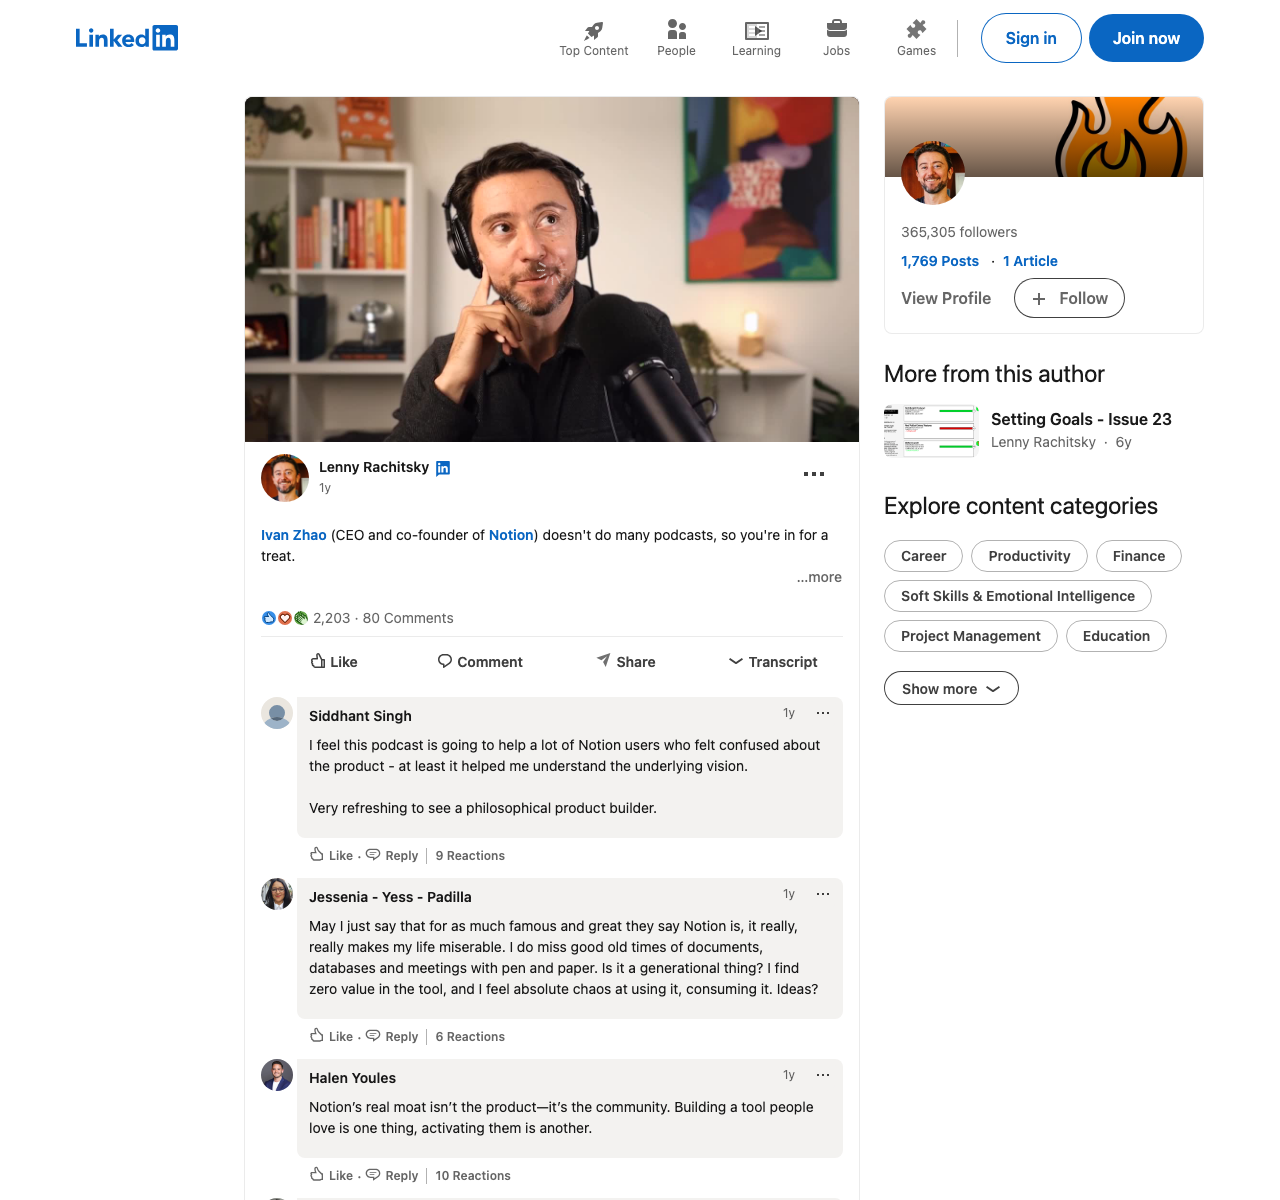Open Lenny Rachitsky post author avatar

pyautogui.click(x=285, y=478)
